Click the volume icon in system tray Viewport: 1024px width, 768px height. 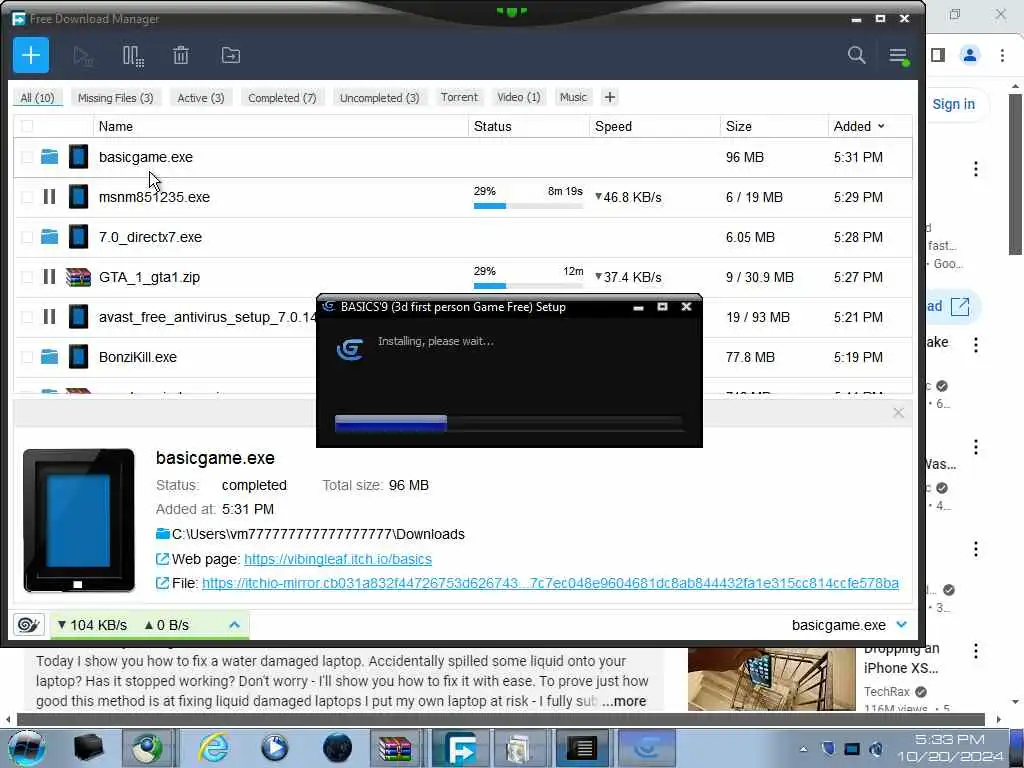876,748
